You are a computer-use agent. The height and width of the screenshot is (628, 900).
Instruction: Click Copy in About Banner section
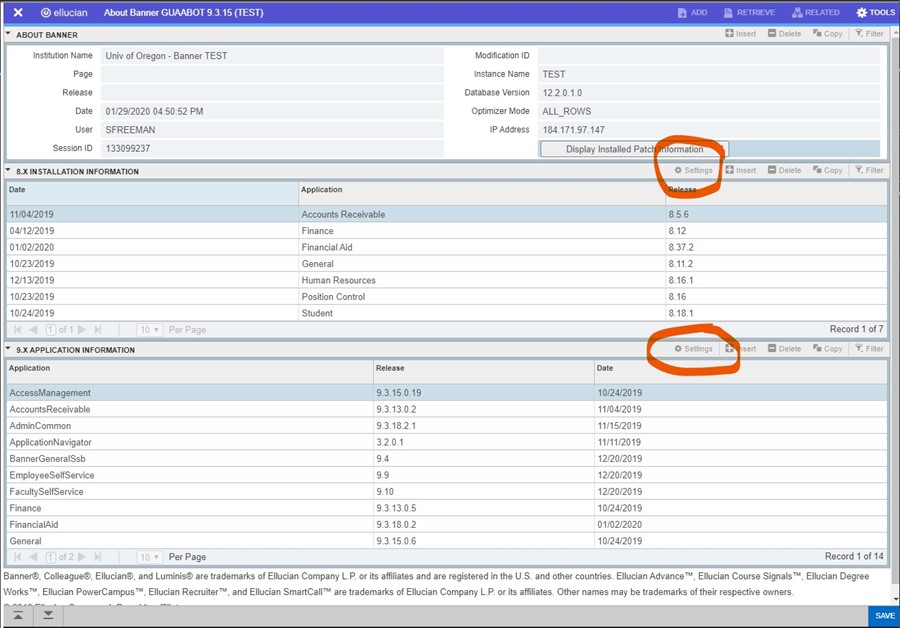click(828, 34)
